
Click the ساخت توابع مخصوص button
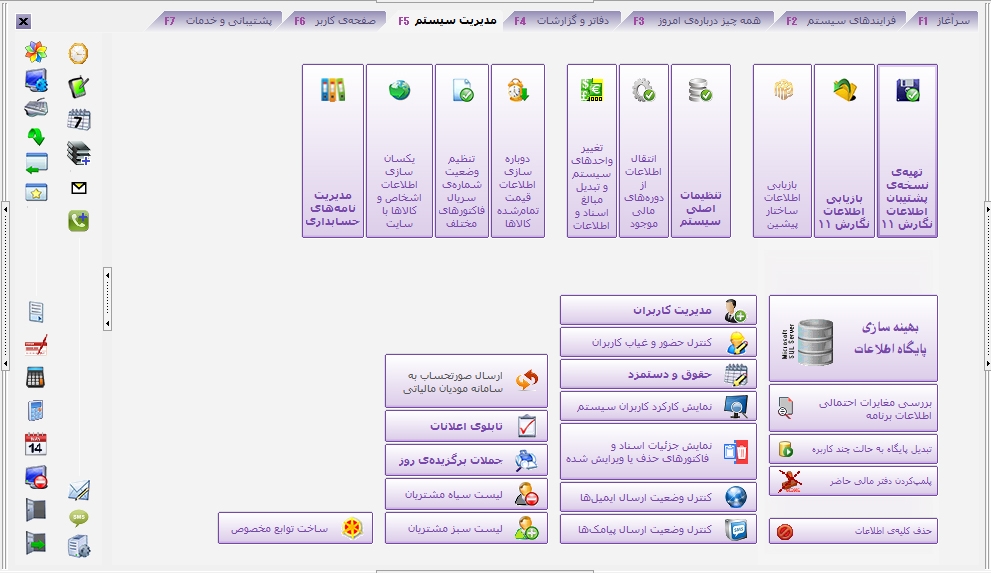tap(295, 528)
